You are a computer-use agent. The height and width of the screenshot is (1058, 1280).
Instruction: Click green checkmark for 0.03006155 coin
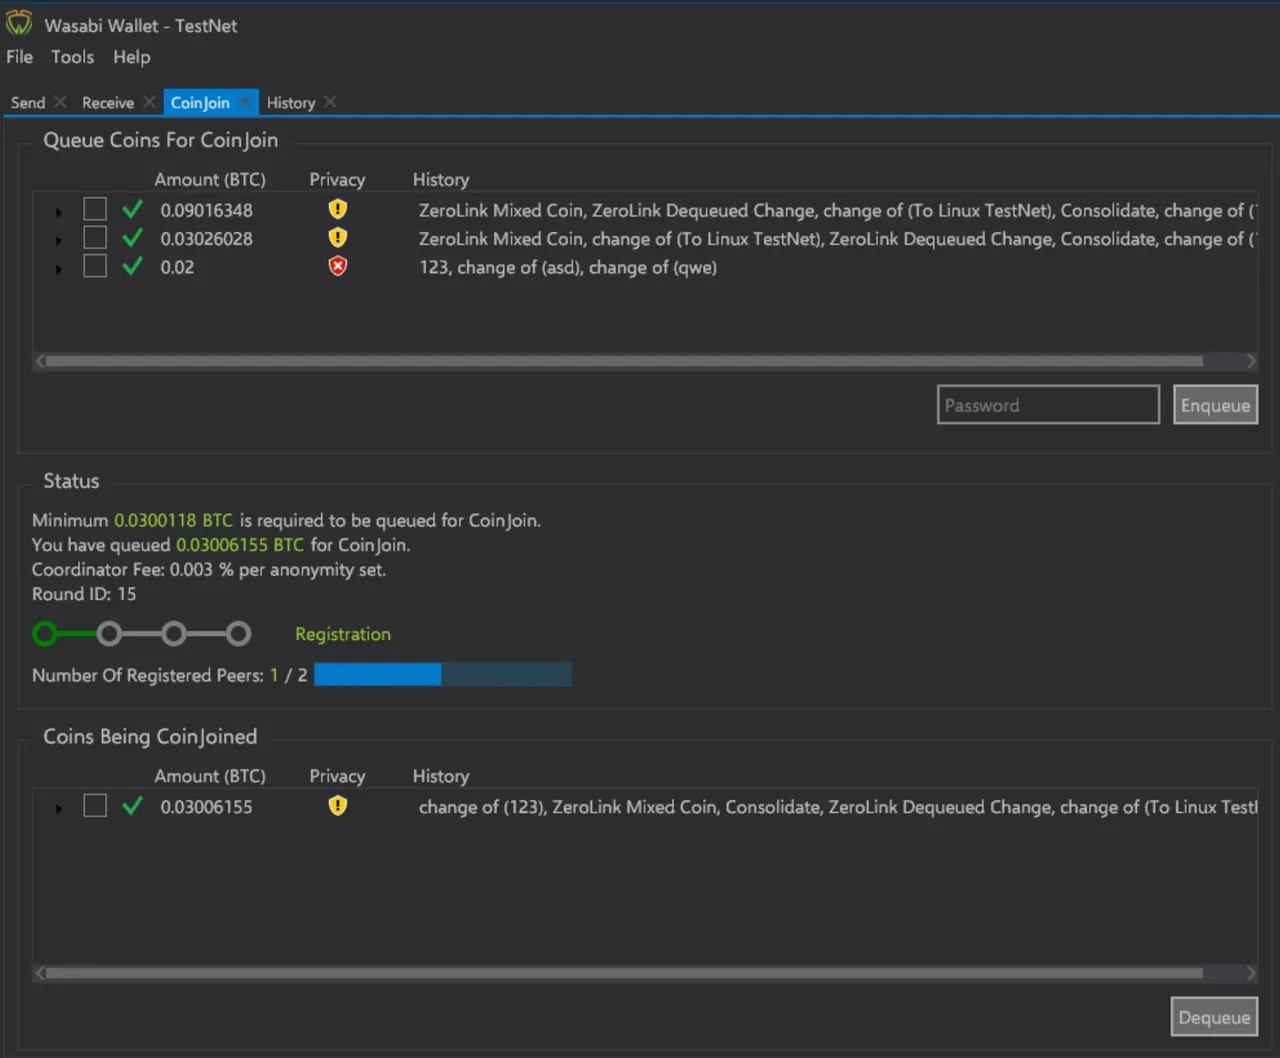click(132, 806)
